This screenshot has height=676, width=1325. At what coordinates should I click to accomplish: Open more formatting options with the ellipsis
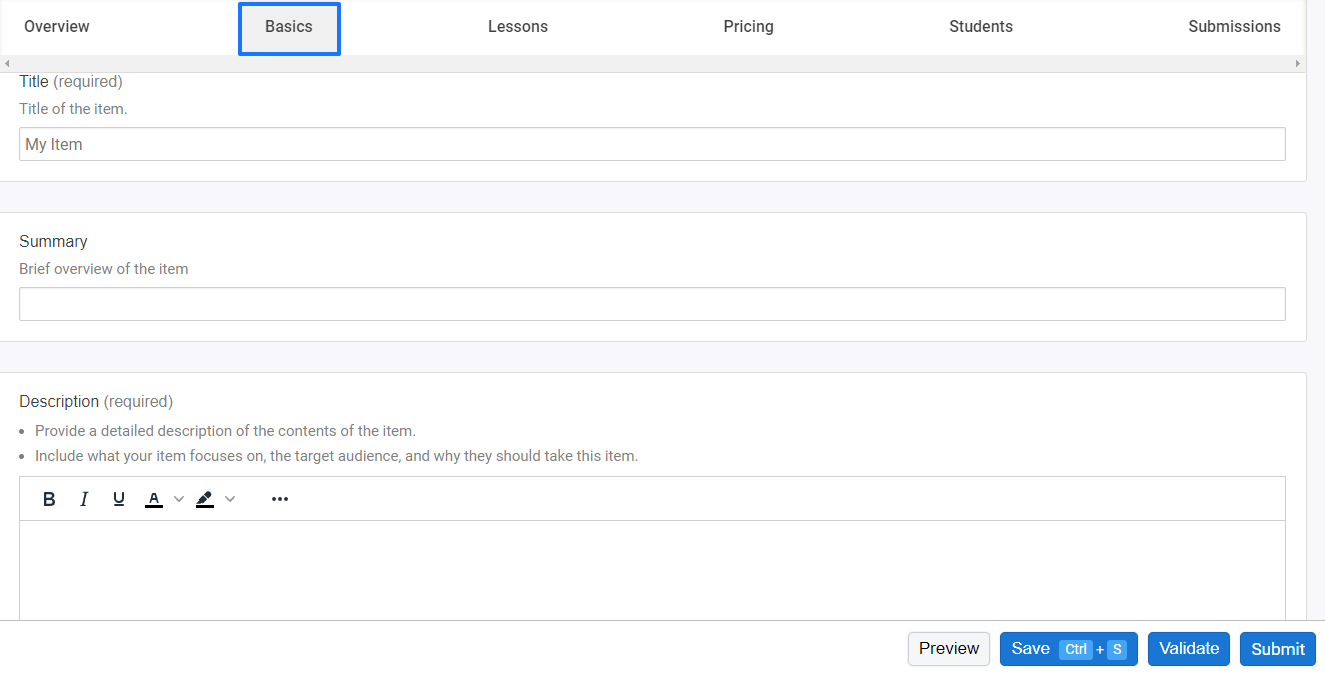279,498
